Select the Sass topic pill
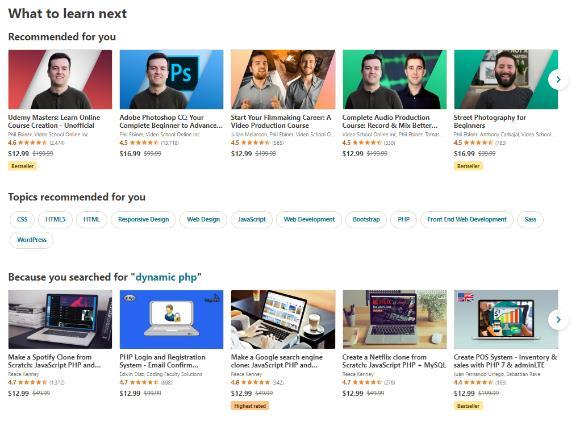Viewport: 580px width, 422px height. click(x=530, y=219)
